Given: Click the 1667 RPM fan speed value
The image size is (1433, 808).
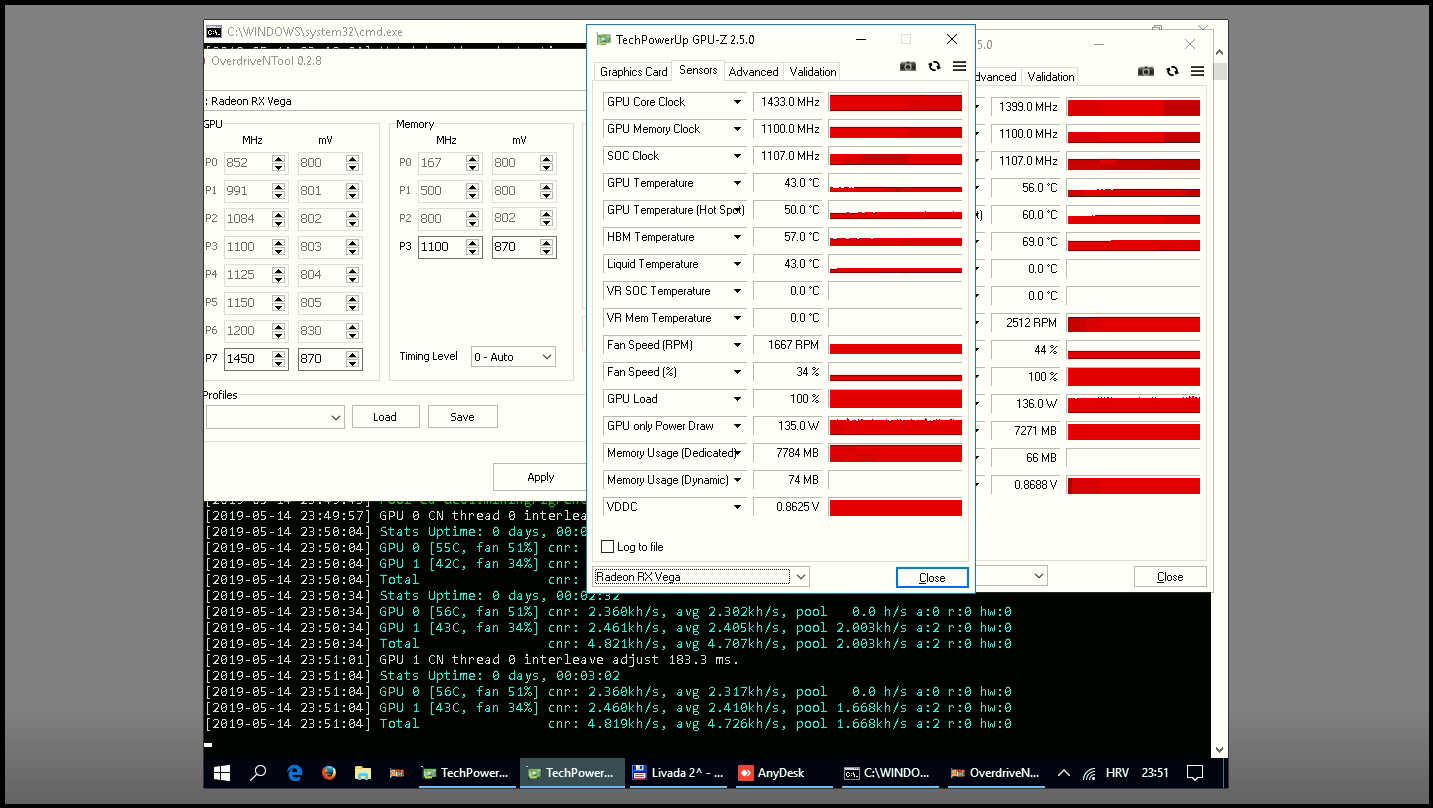Looking at the screenshot, I should tap(787, 345).
